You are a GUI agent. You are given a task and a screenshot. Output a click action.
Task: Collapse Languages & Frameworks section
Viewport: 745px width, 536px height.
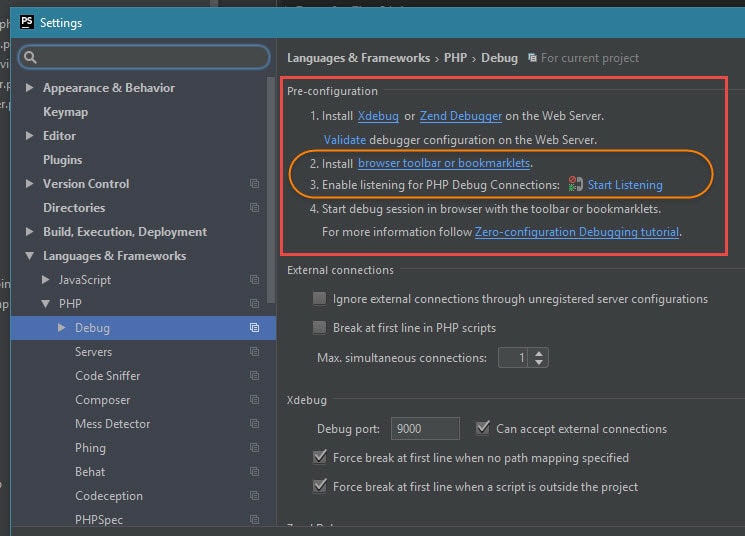coord(29,256)
